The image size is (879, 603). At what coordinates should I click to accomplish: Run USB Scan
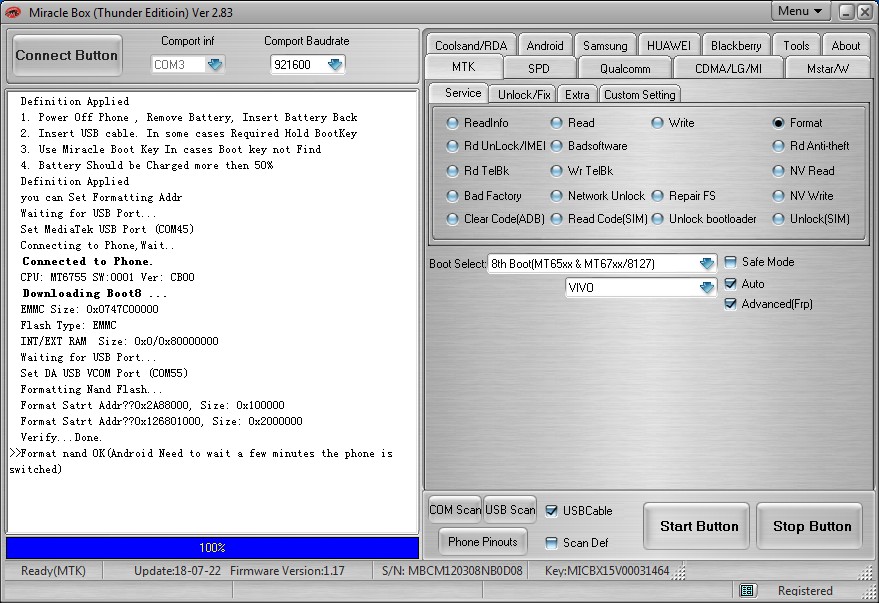pyautogui.click(x=510, y=509)
